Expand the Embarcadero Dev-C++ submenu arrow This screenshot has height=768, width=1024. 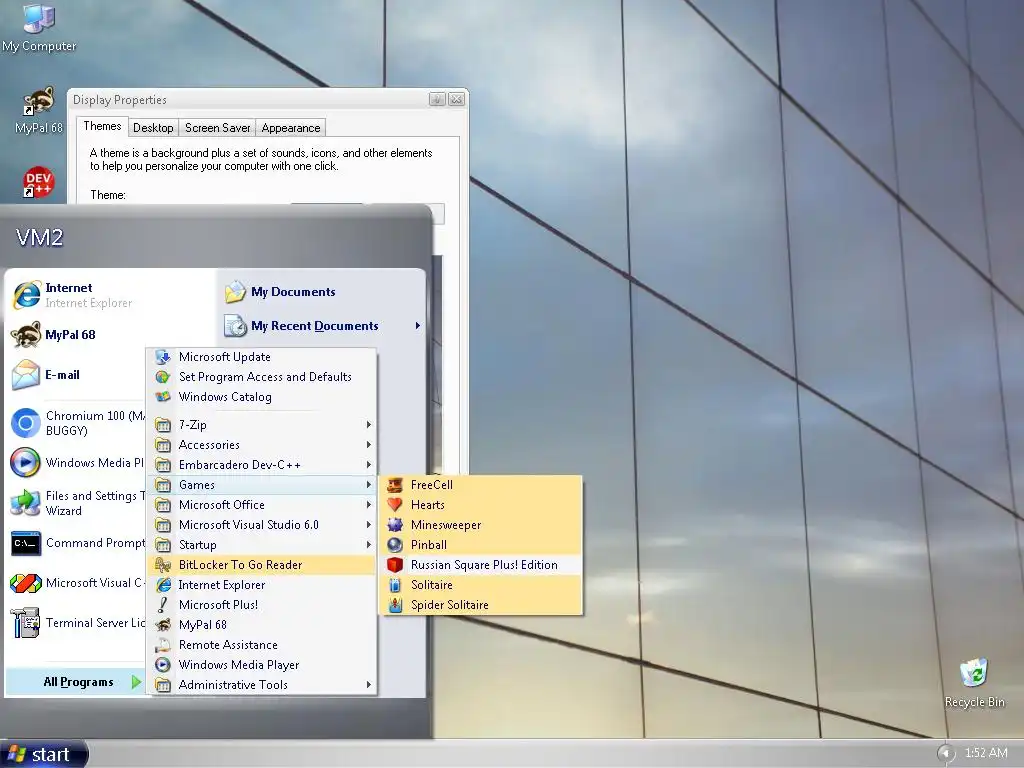tap(368, 465)
